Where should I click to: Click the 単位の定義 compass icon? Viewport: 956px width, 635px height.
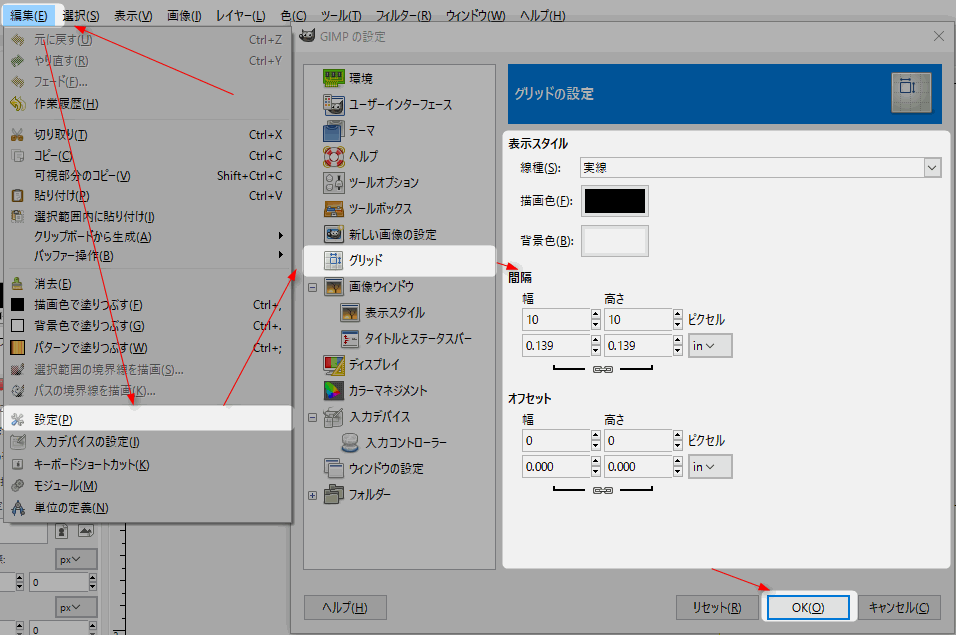tap(18, 508)
